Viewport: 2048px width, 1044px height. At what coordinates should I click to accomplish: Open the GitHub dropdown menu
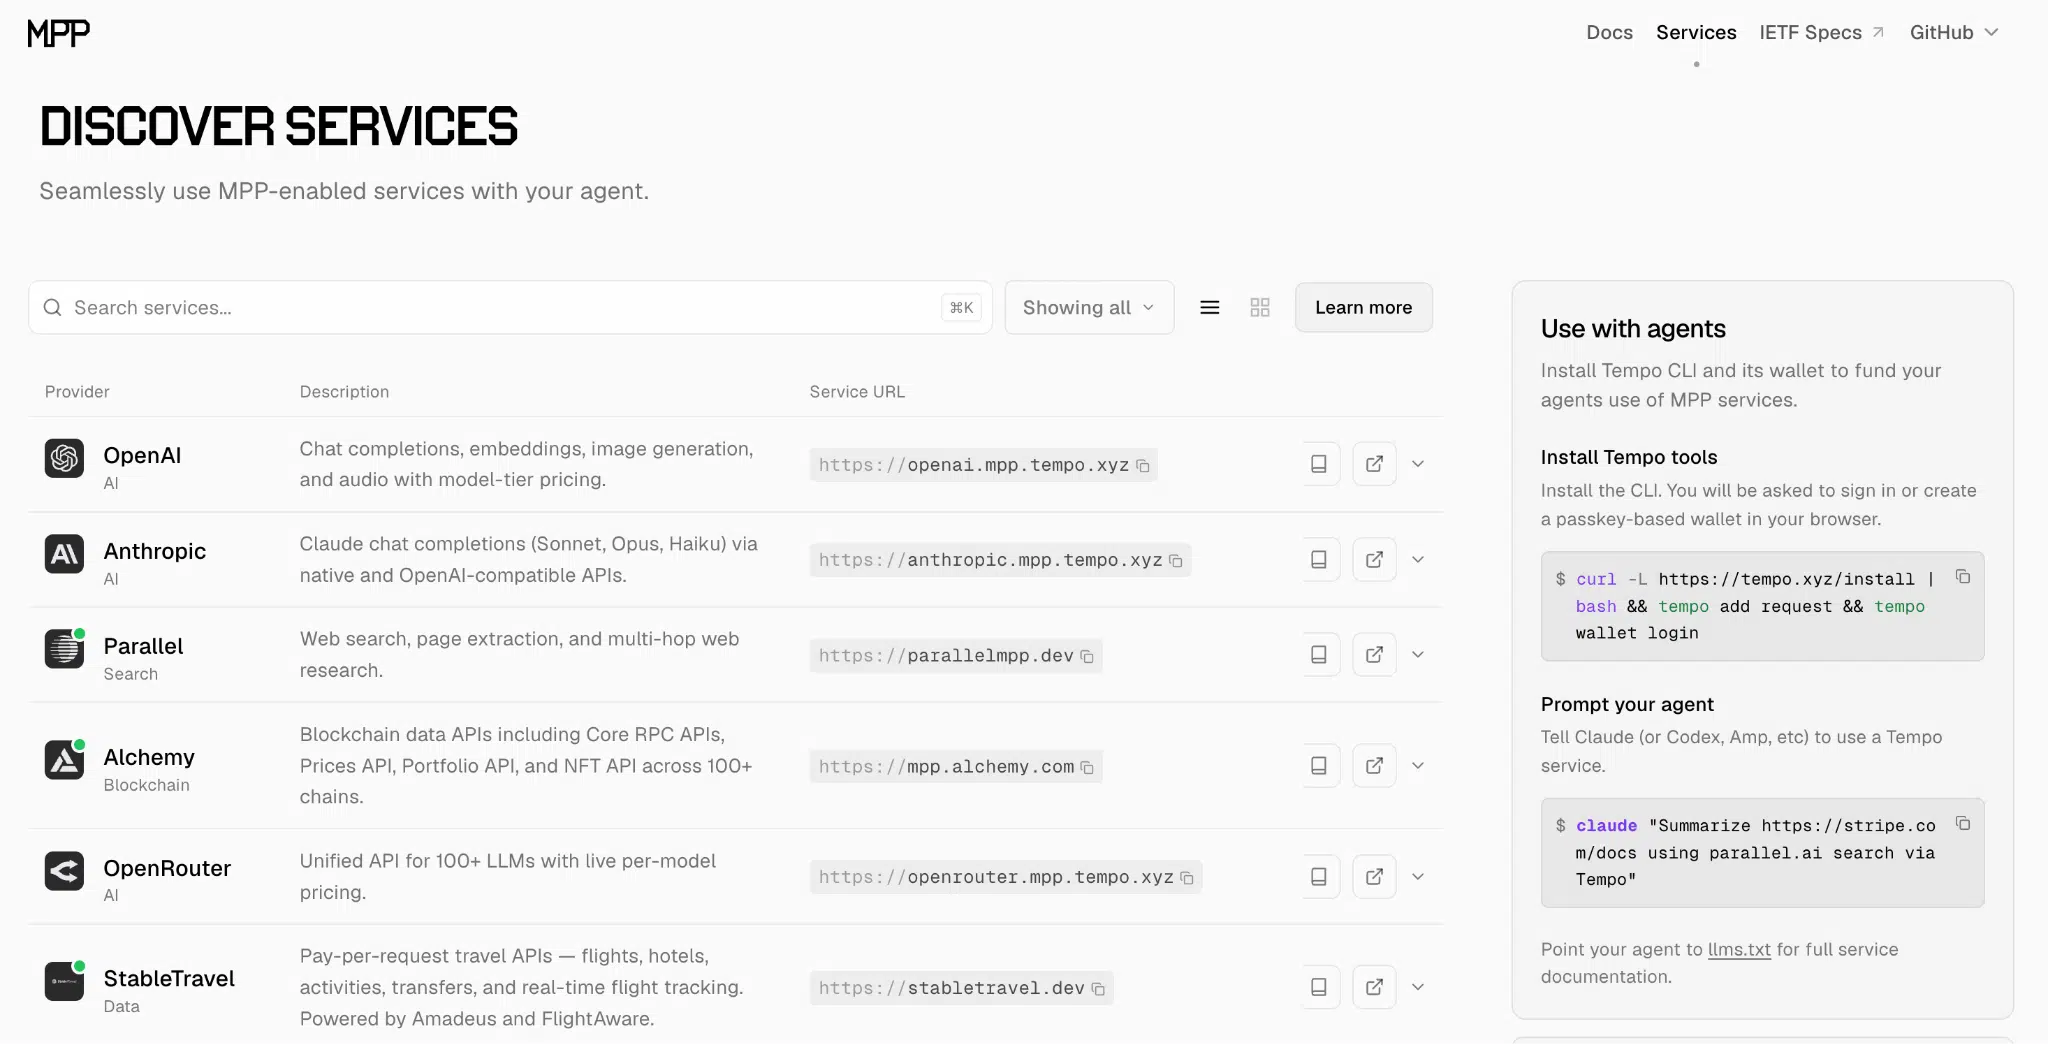point(1953,32)
